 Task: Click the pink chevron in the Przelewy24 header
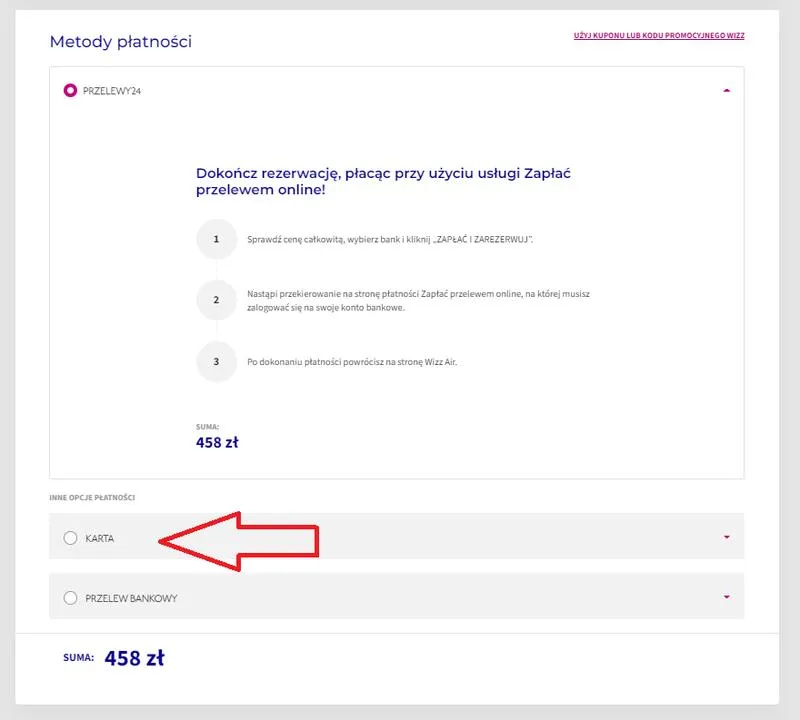(x=729, y=90)
